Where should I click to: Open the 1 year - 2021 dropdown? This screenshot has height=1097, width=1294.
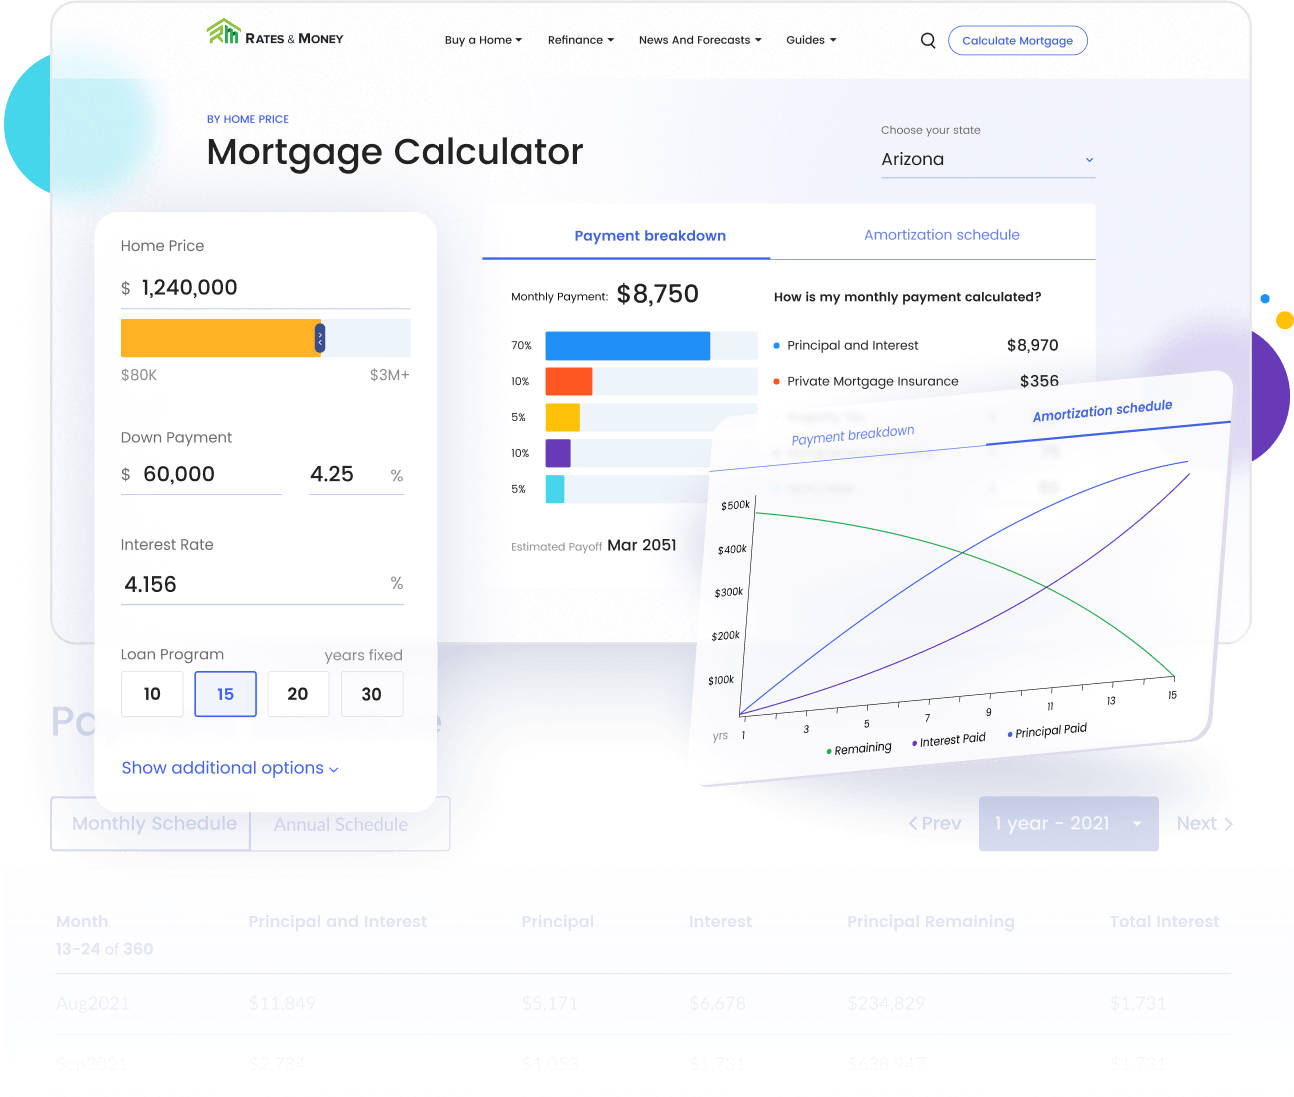pos(1068,824)
